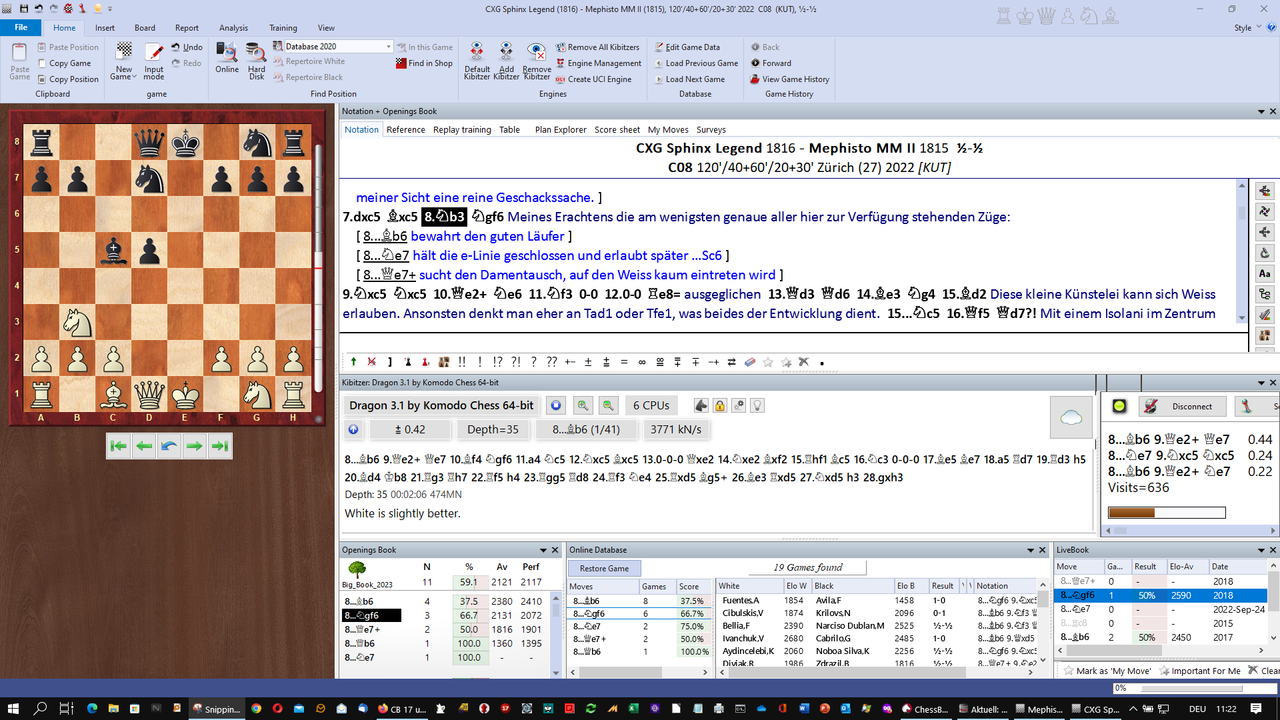The height and width of the screenshot is (720, 1280).
Task: Click Remove All Kibitzers
Action: pyautogui.click(x=597, y=47)
